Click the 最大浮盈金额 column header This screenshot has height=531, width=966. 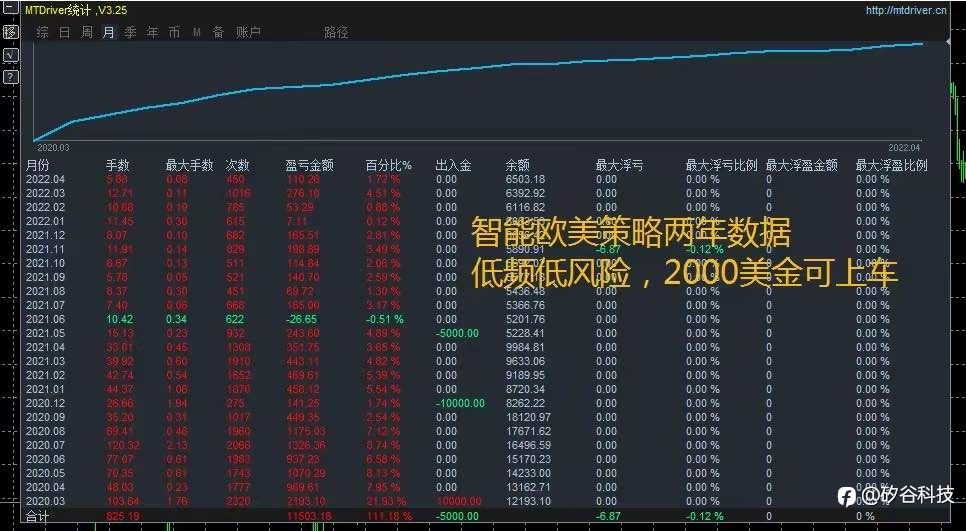(802, 165)
